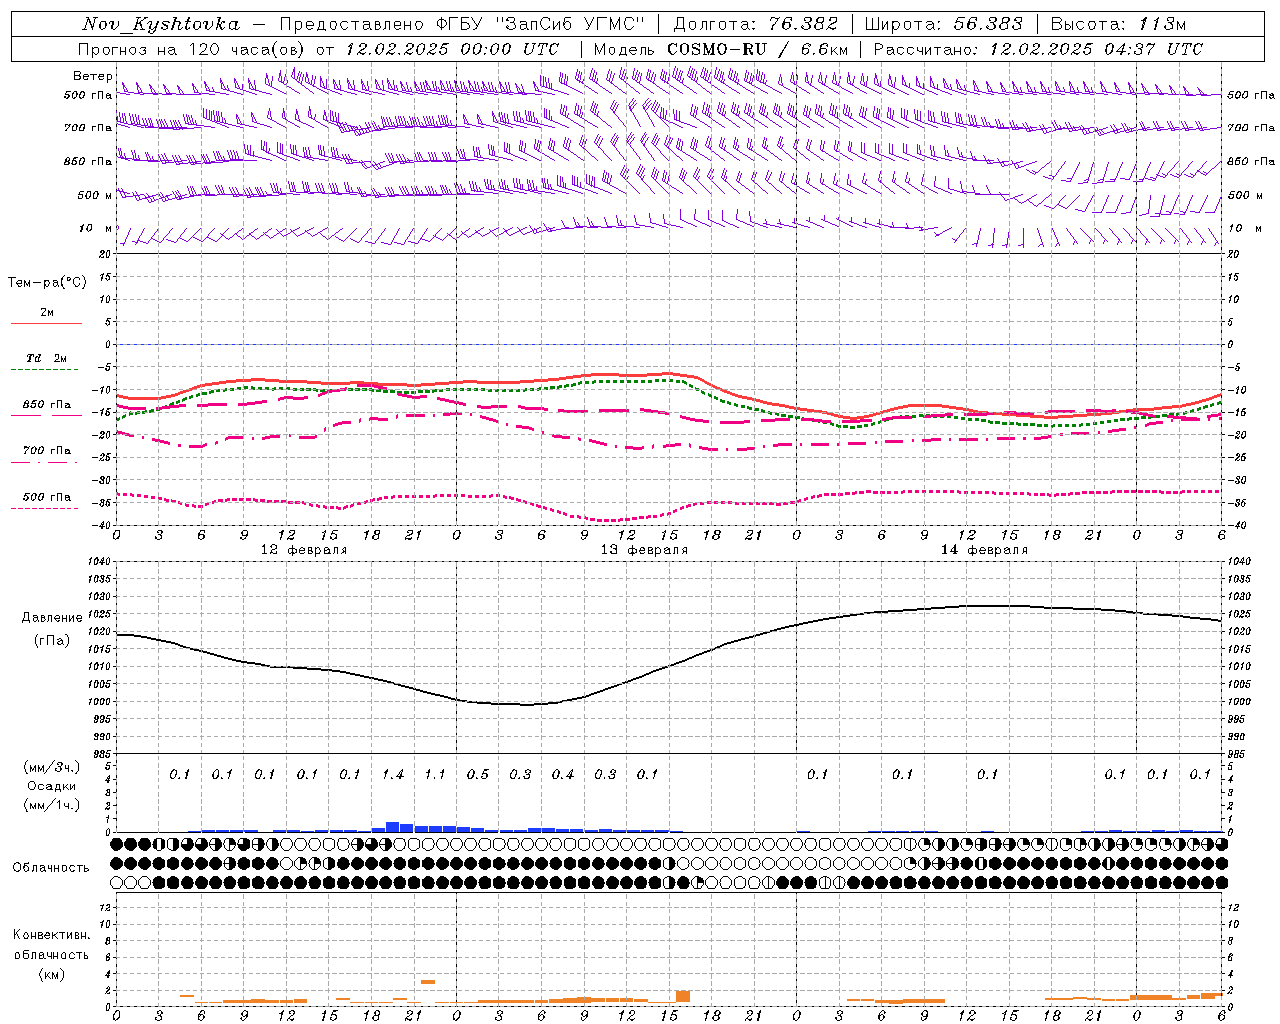Click the 'Конвективн.' convective cloud label
This screenshot has height=1024, width=1280.
pos(51,935)
